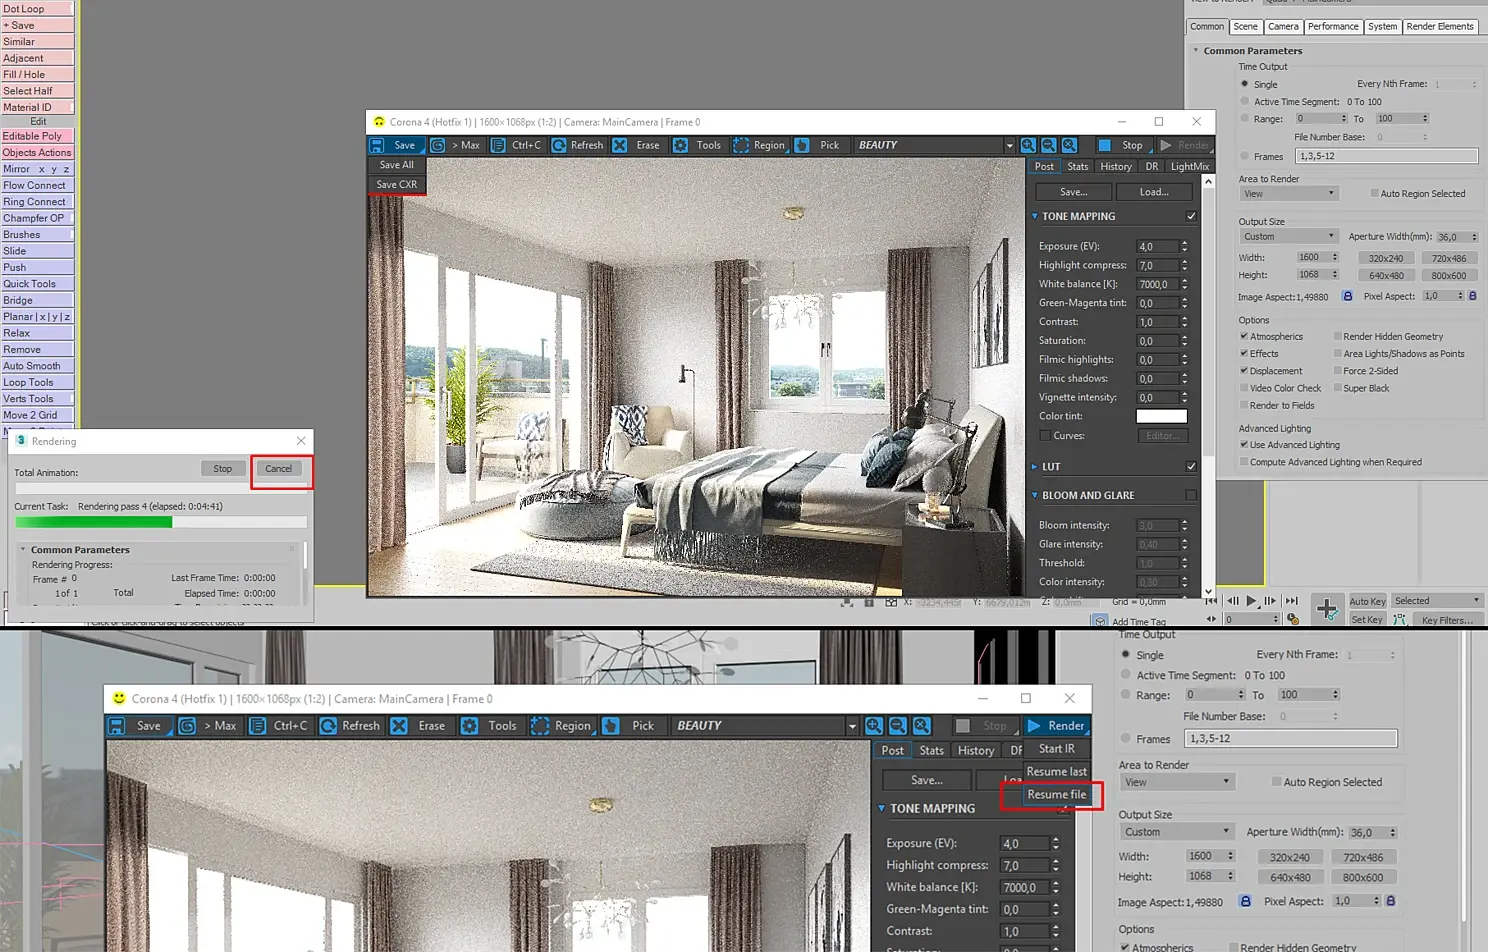The width and height of the screenshot is (1488, 952).
Task: Open the Custom Output Size dropdown in the lower Render Setup
Action: [1176, 832]
